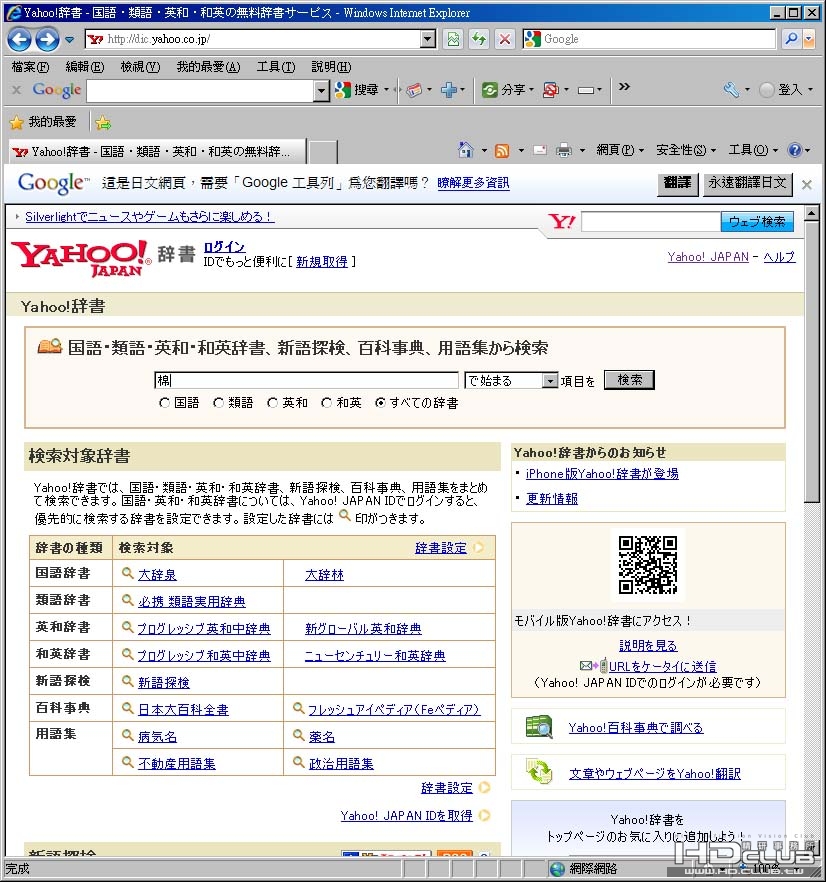This screenshot has height=882, width=826.
Task: Click the Google toolbar bookmarks tag icon
Action: 414,89
